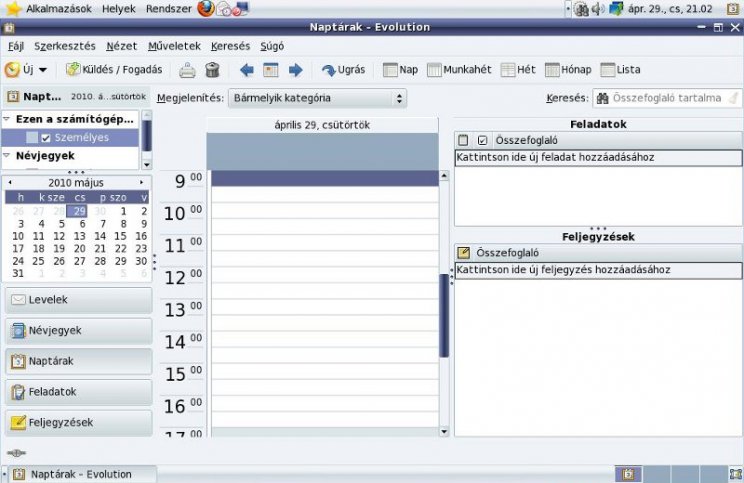Open the Nézet menu
Screen dimensions: 744x483
point(121,46)
